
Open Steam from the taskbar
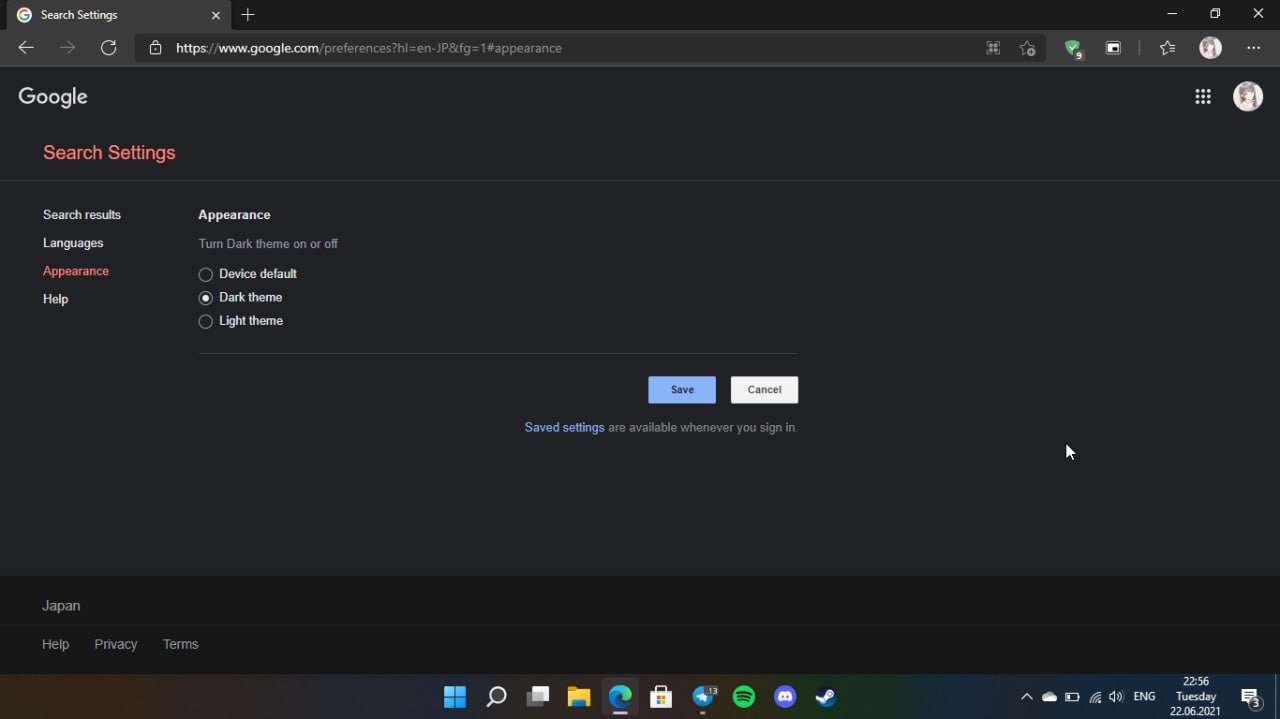[826, 696]
